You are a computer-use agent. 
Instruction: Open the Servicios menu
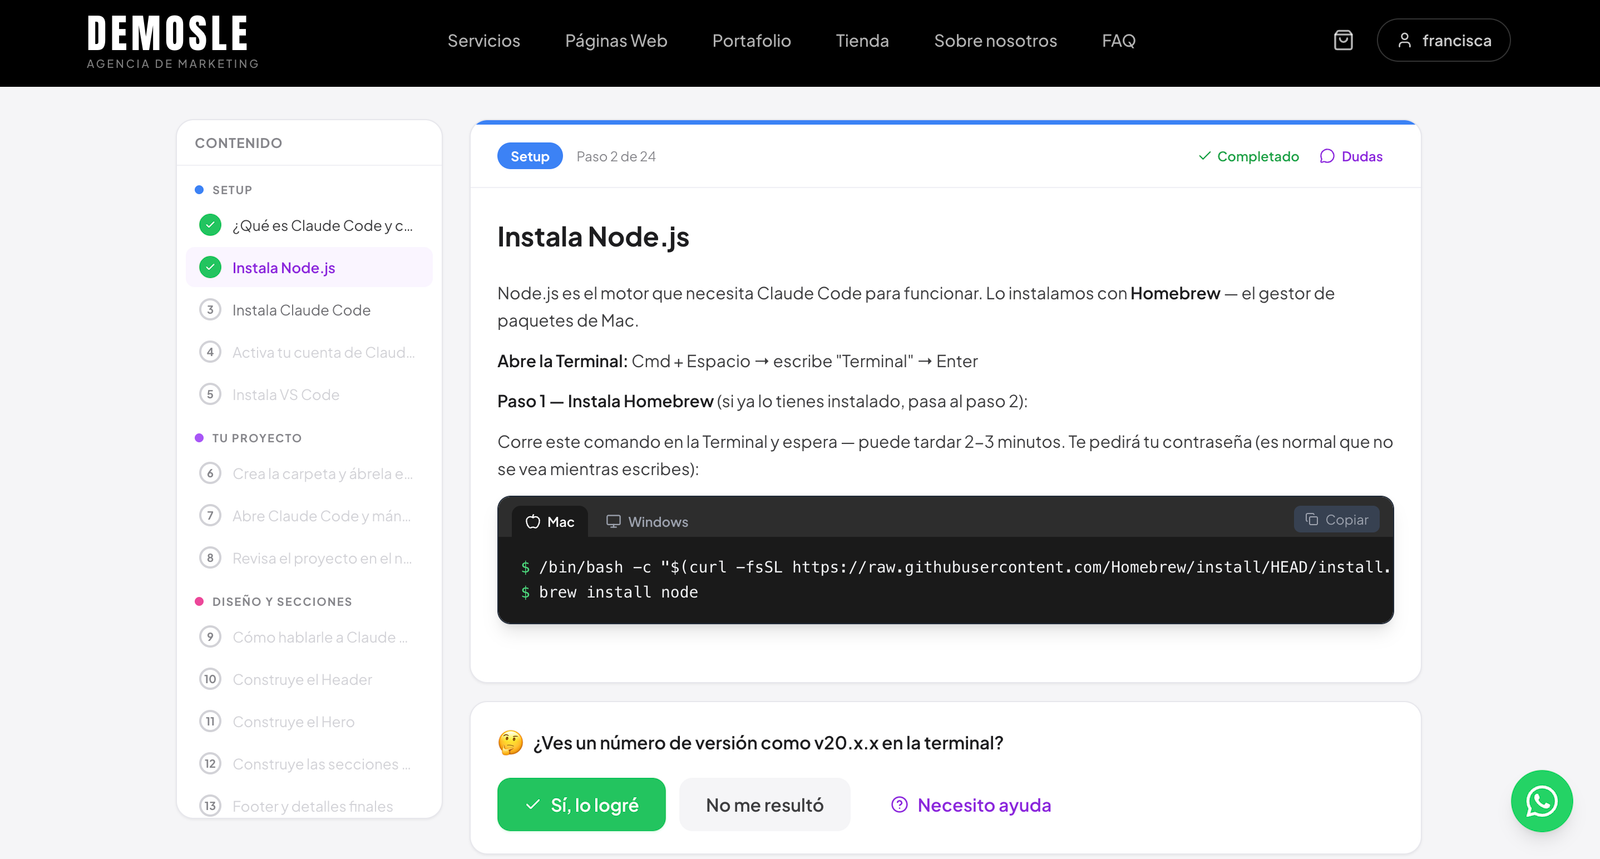[484, 41]
